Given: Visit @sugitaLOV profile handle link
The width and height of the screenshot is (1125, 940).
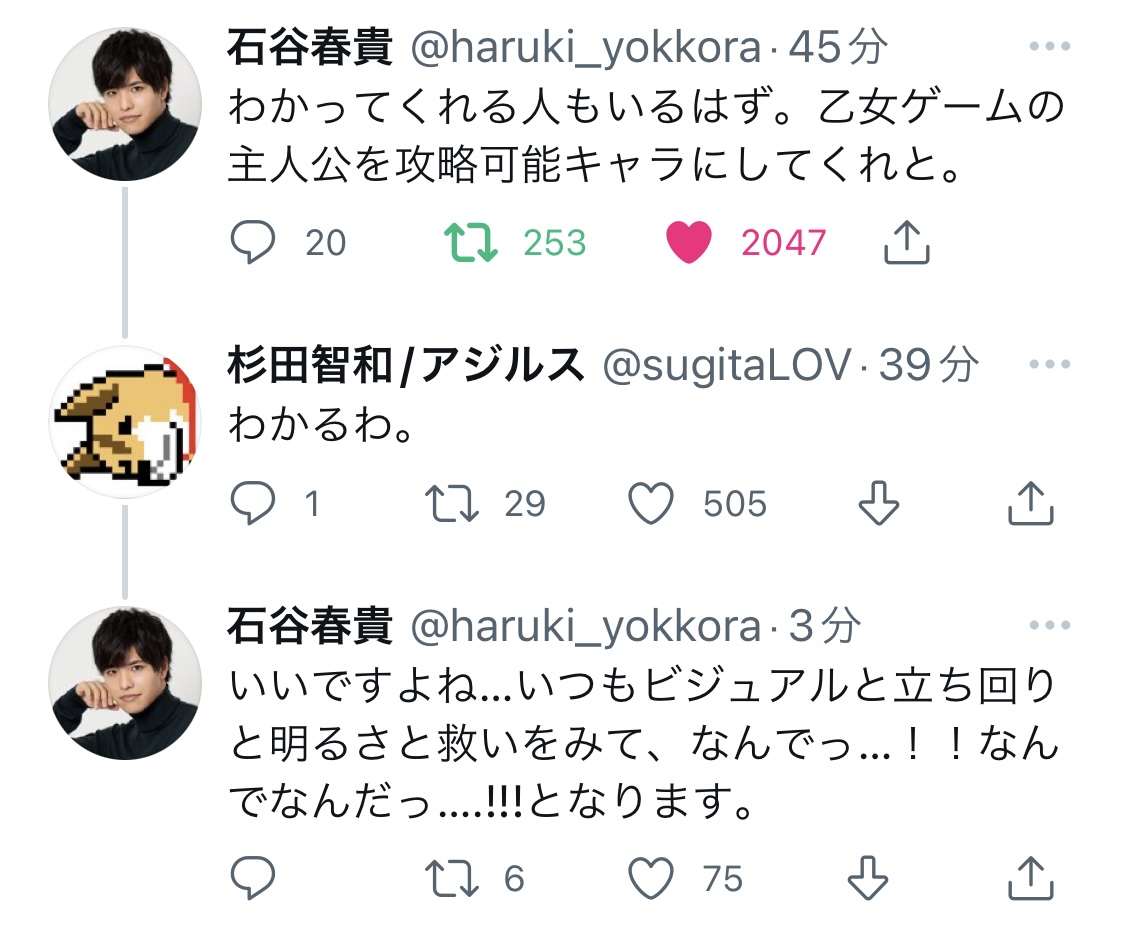Looking at the screenshot, I should pos(727,367).
